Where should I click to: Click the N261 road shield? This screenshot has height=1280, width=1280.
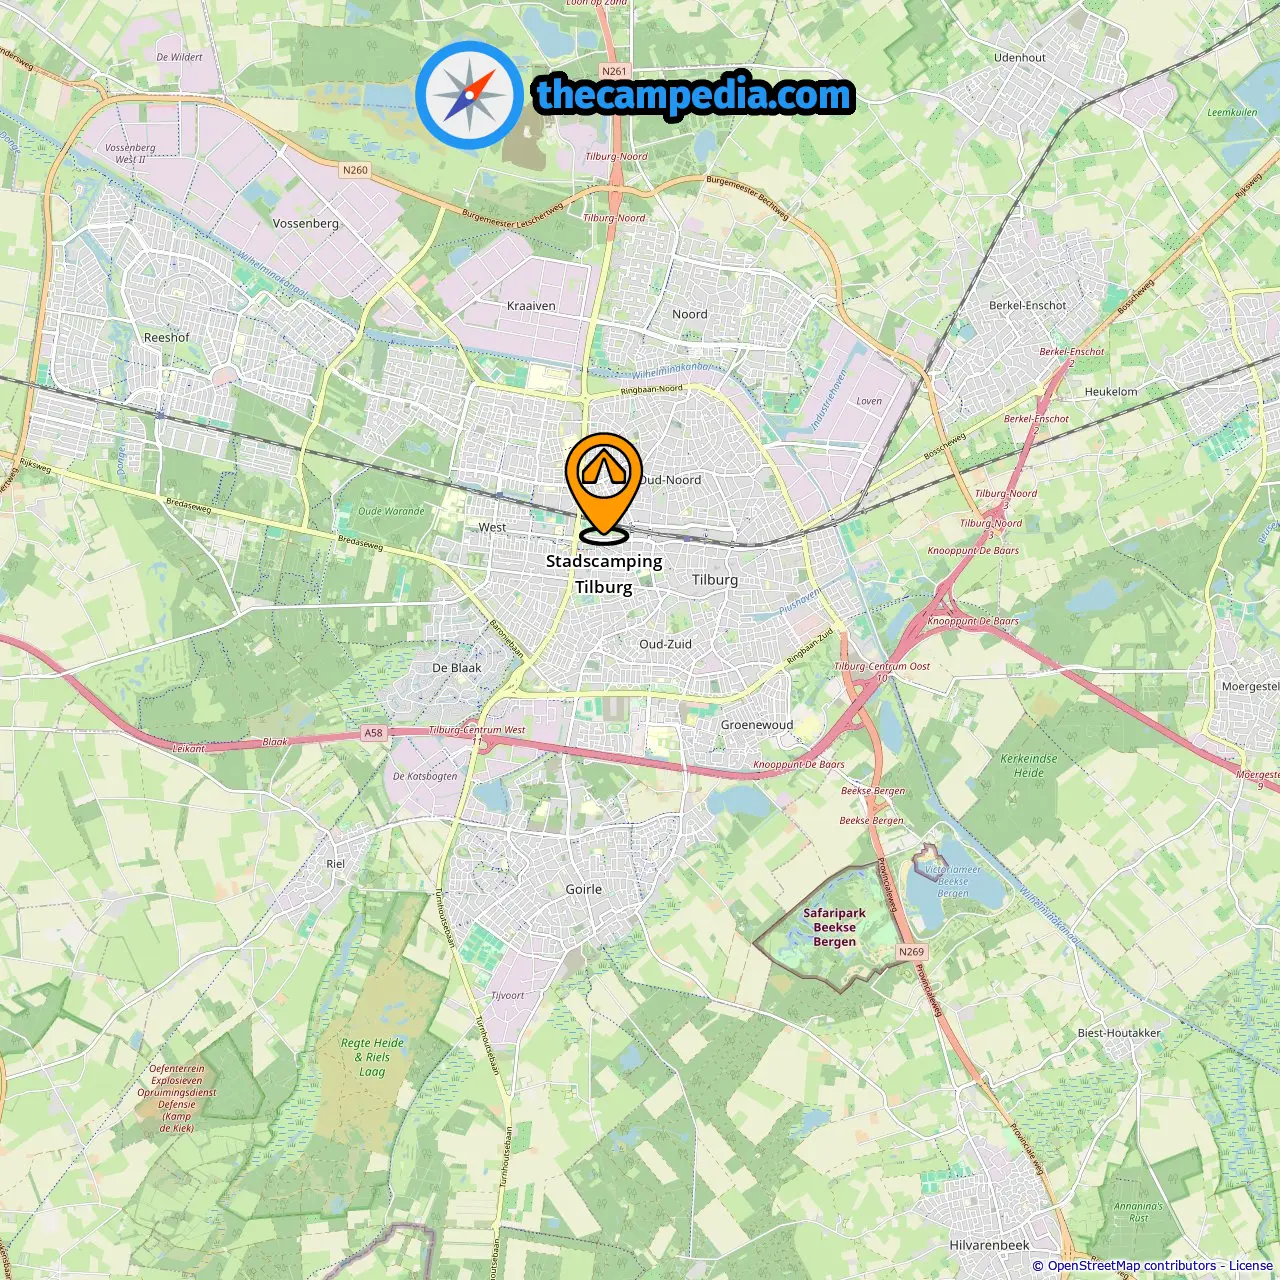tap(614, 71)
